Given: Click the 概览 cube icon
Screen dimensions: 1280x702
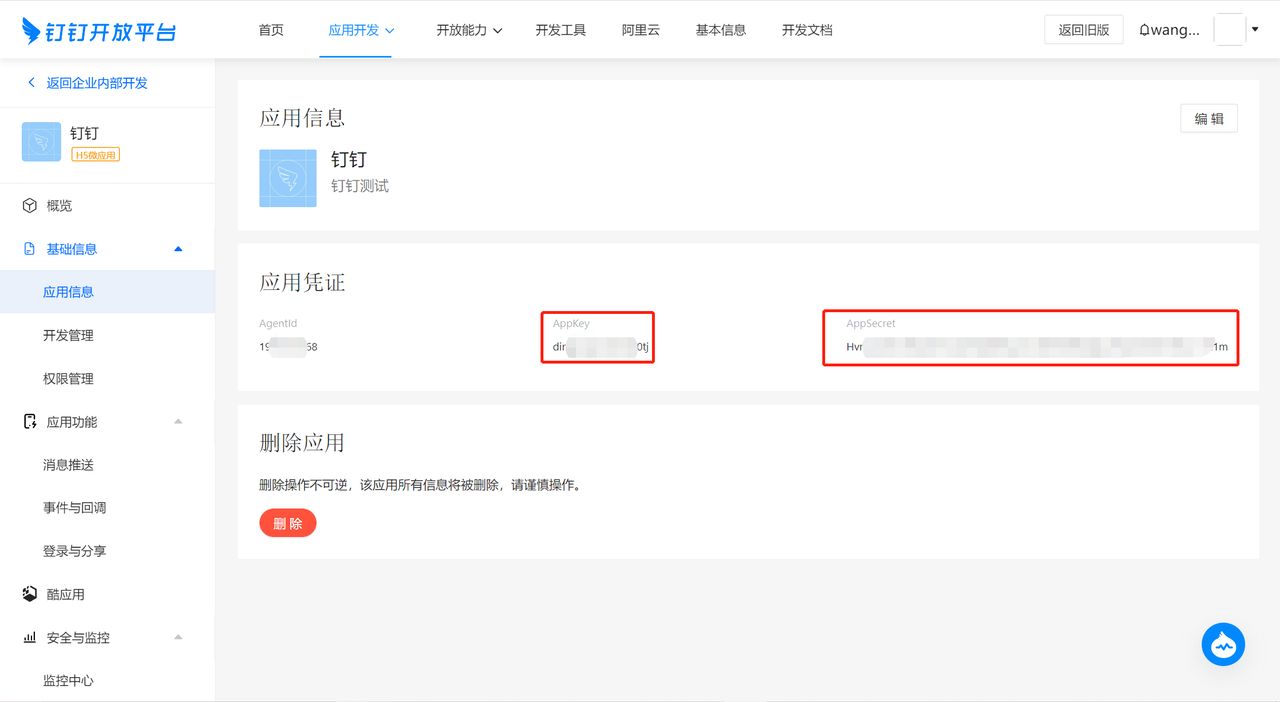Looking at the screenshot, I should tap(30, 206).
